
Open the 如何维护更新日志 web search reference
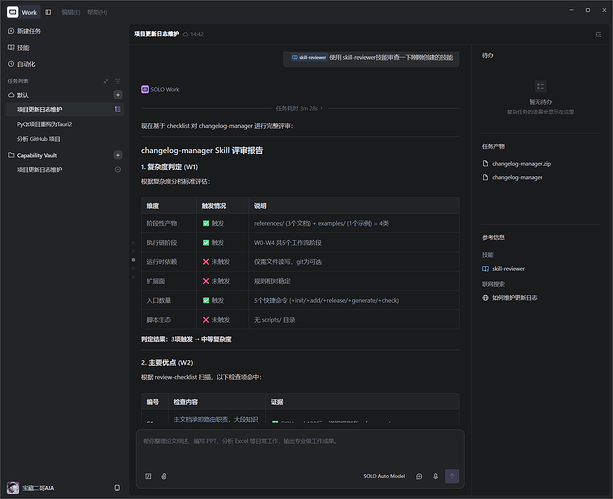[x=510, y=298]
